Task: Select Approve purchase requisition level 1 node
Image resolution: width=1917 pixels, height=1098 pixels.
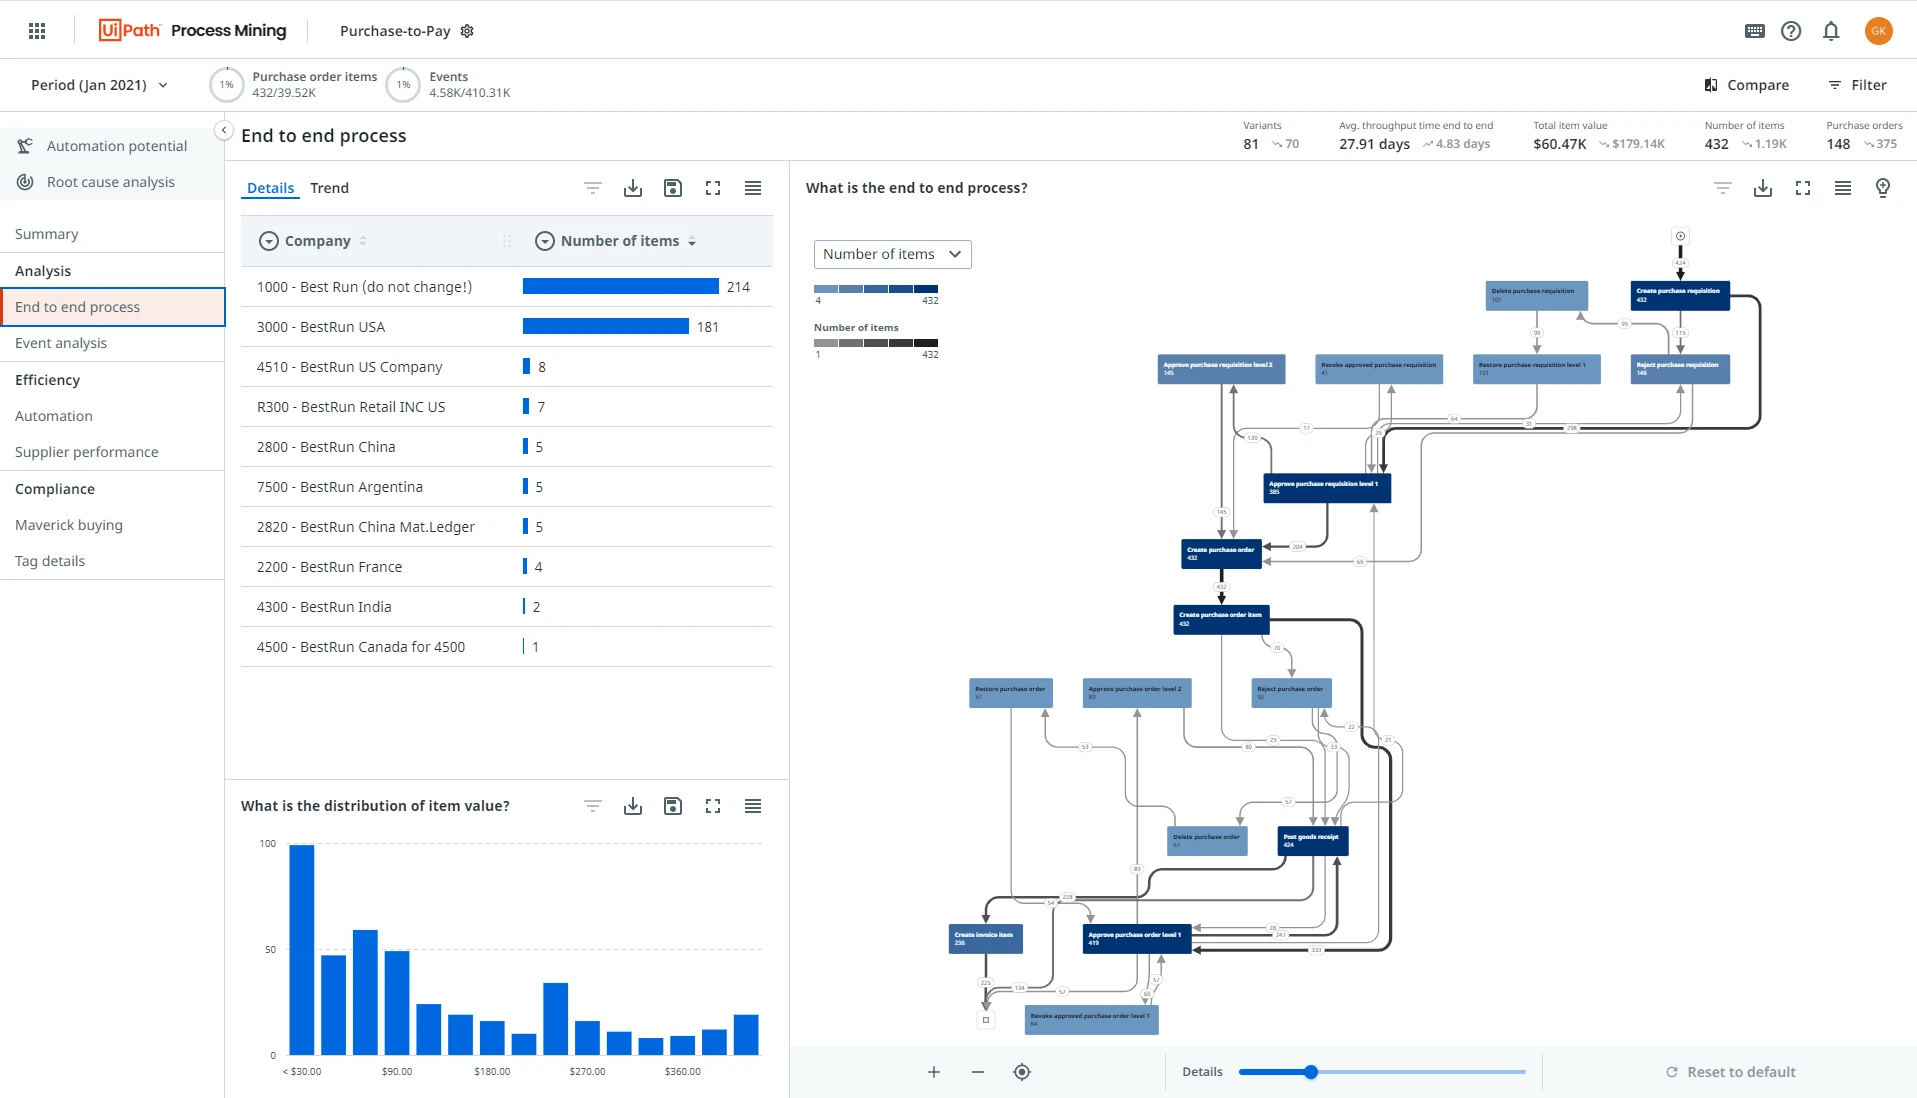Action: [1327, 488]
